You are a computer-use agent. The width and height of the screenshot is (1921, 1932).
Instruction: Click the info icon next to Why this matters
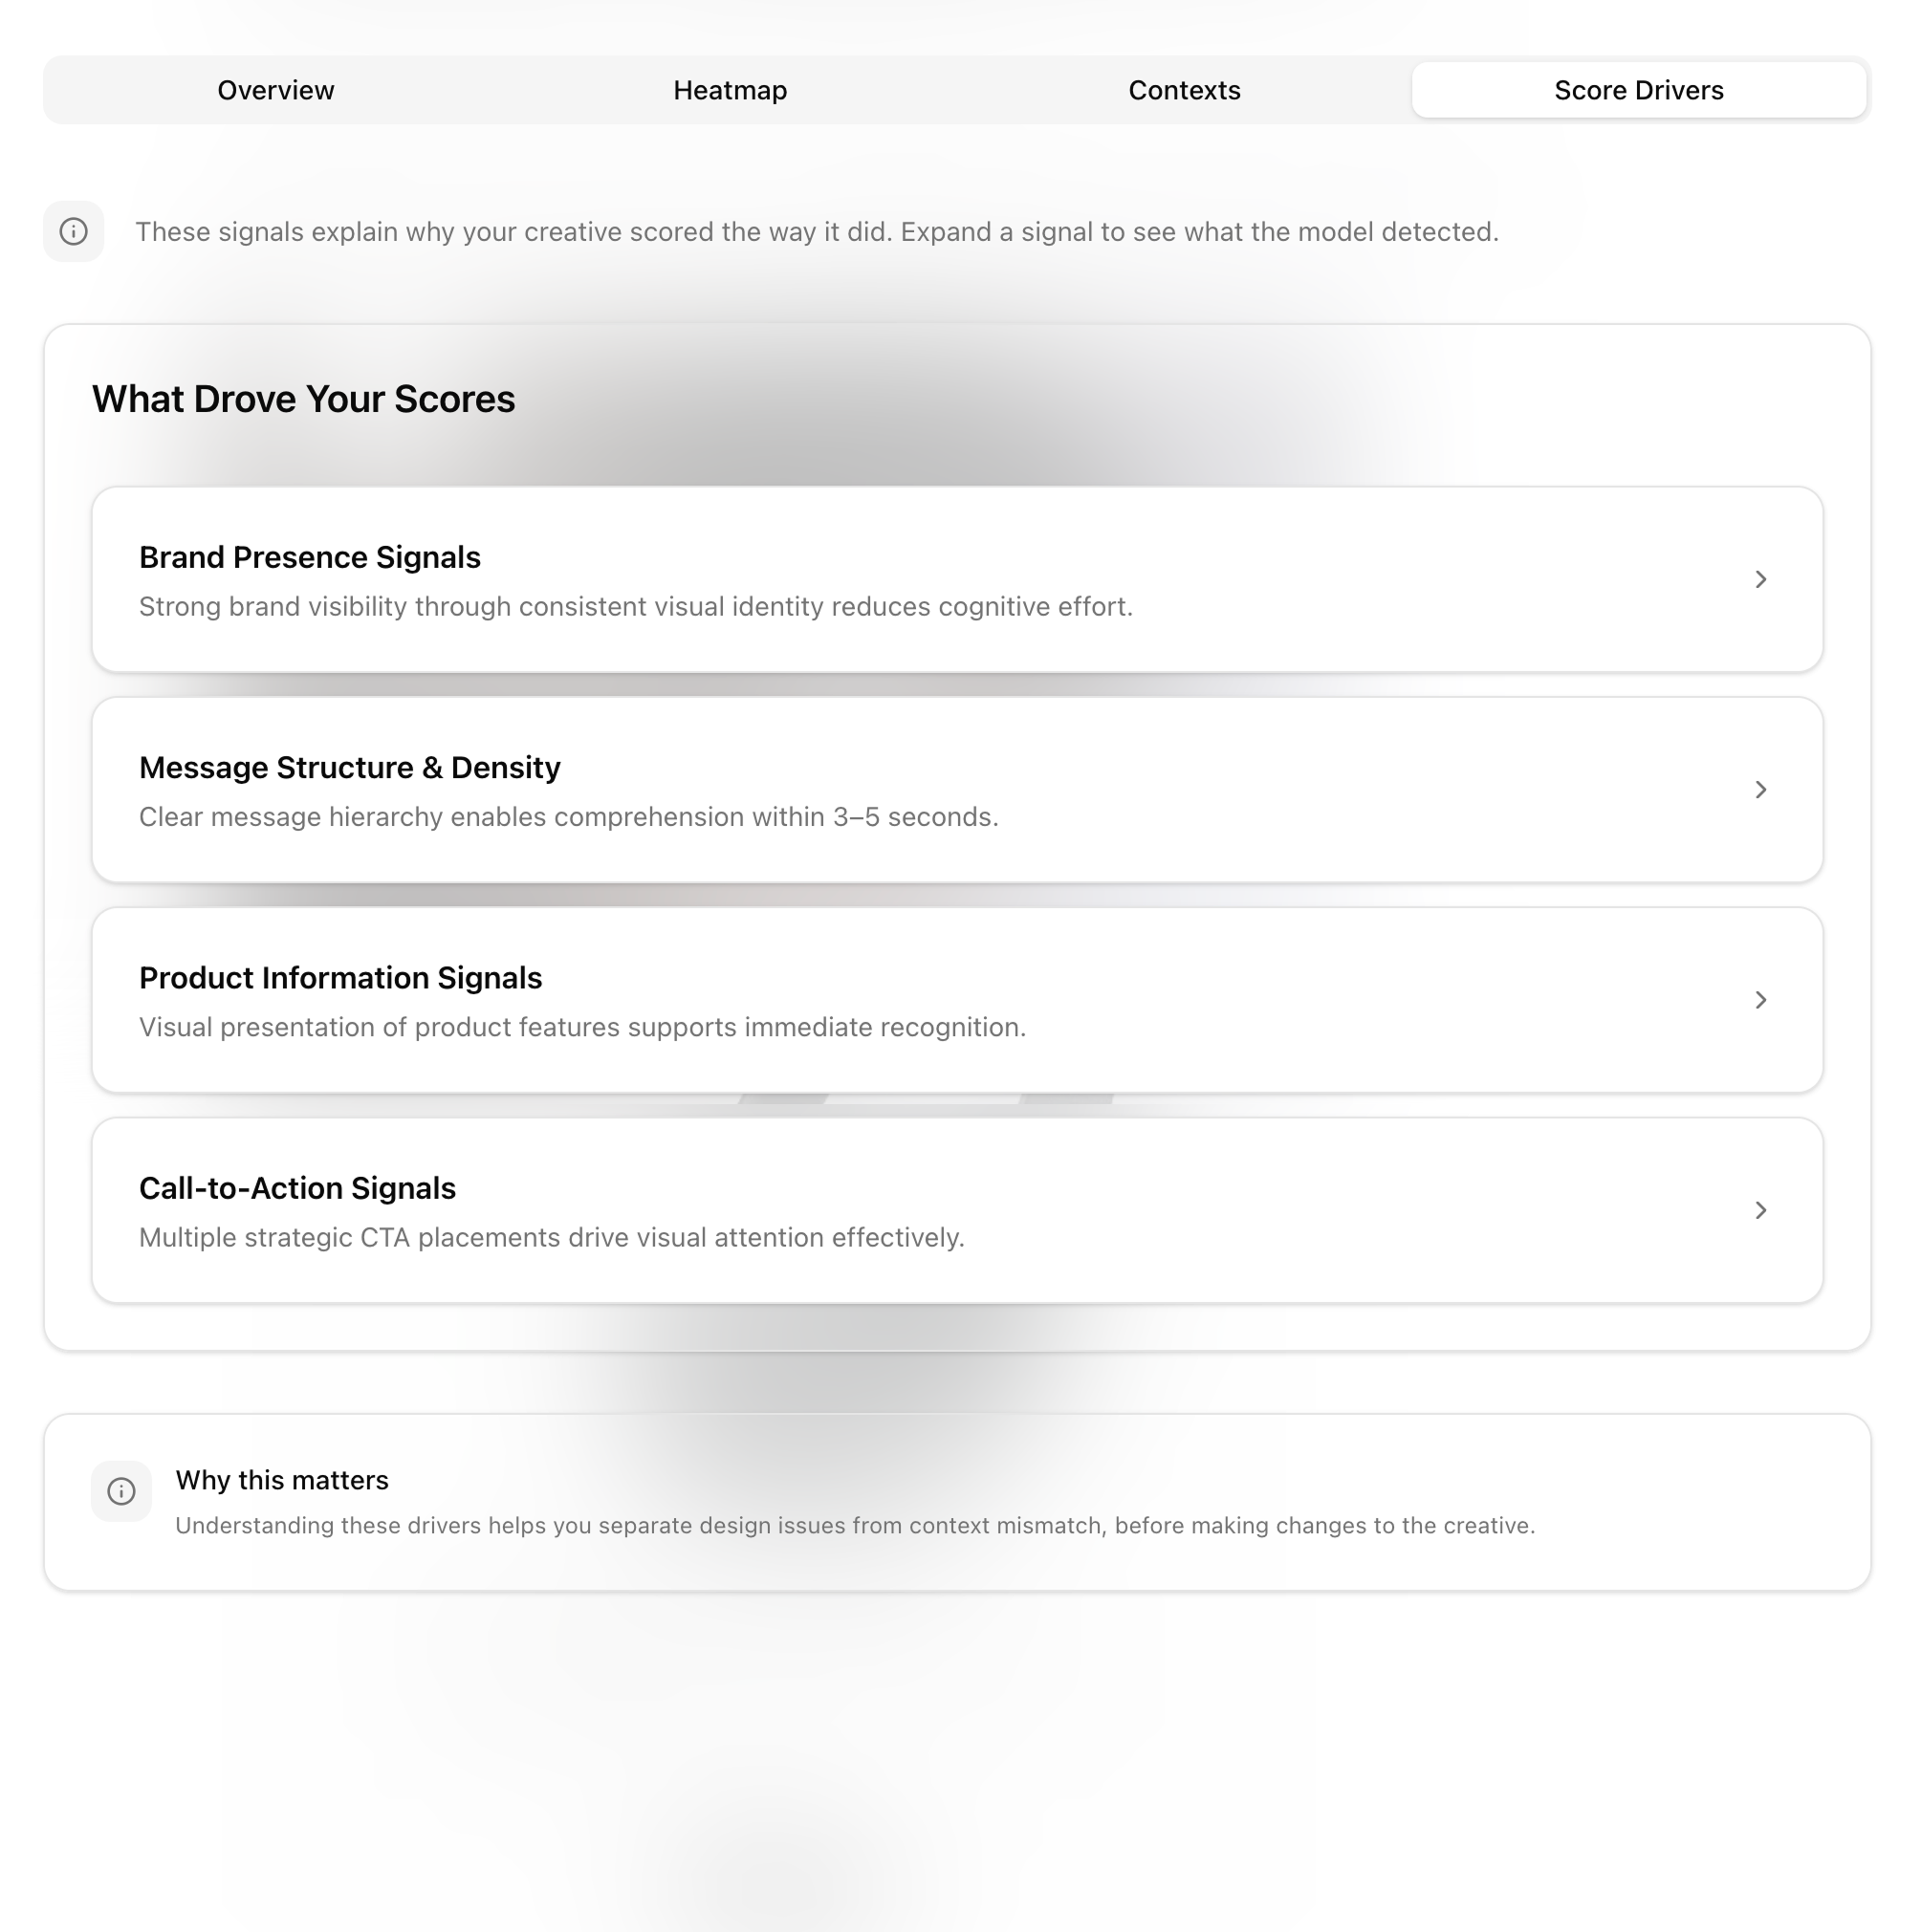tap(121, 1491)
